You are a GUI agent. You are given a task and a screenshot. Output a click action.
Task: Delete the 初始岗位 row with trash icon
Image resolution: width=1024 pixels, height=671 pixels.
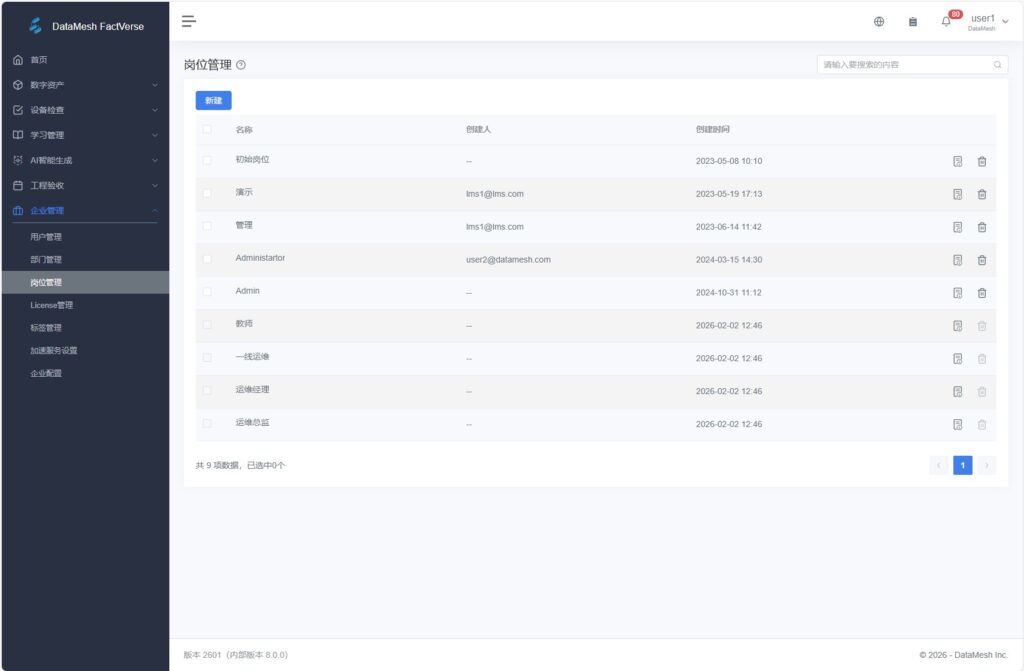pos(981,161)
